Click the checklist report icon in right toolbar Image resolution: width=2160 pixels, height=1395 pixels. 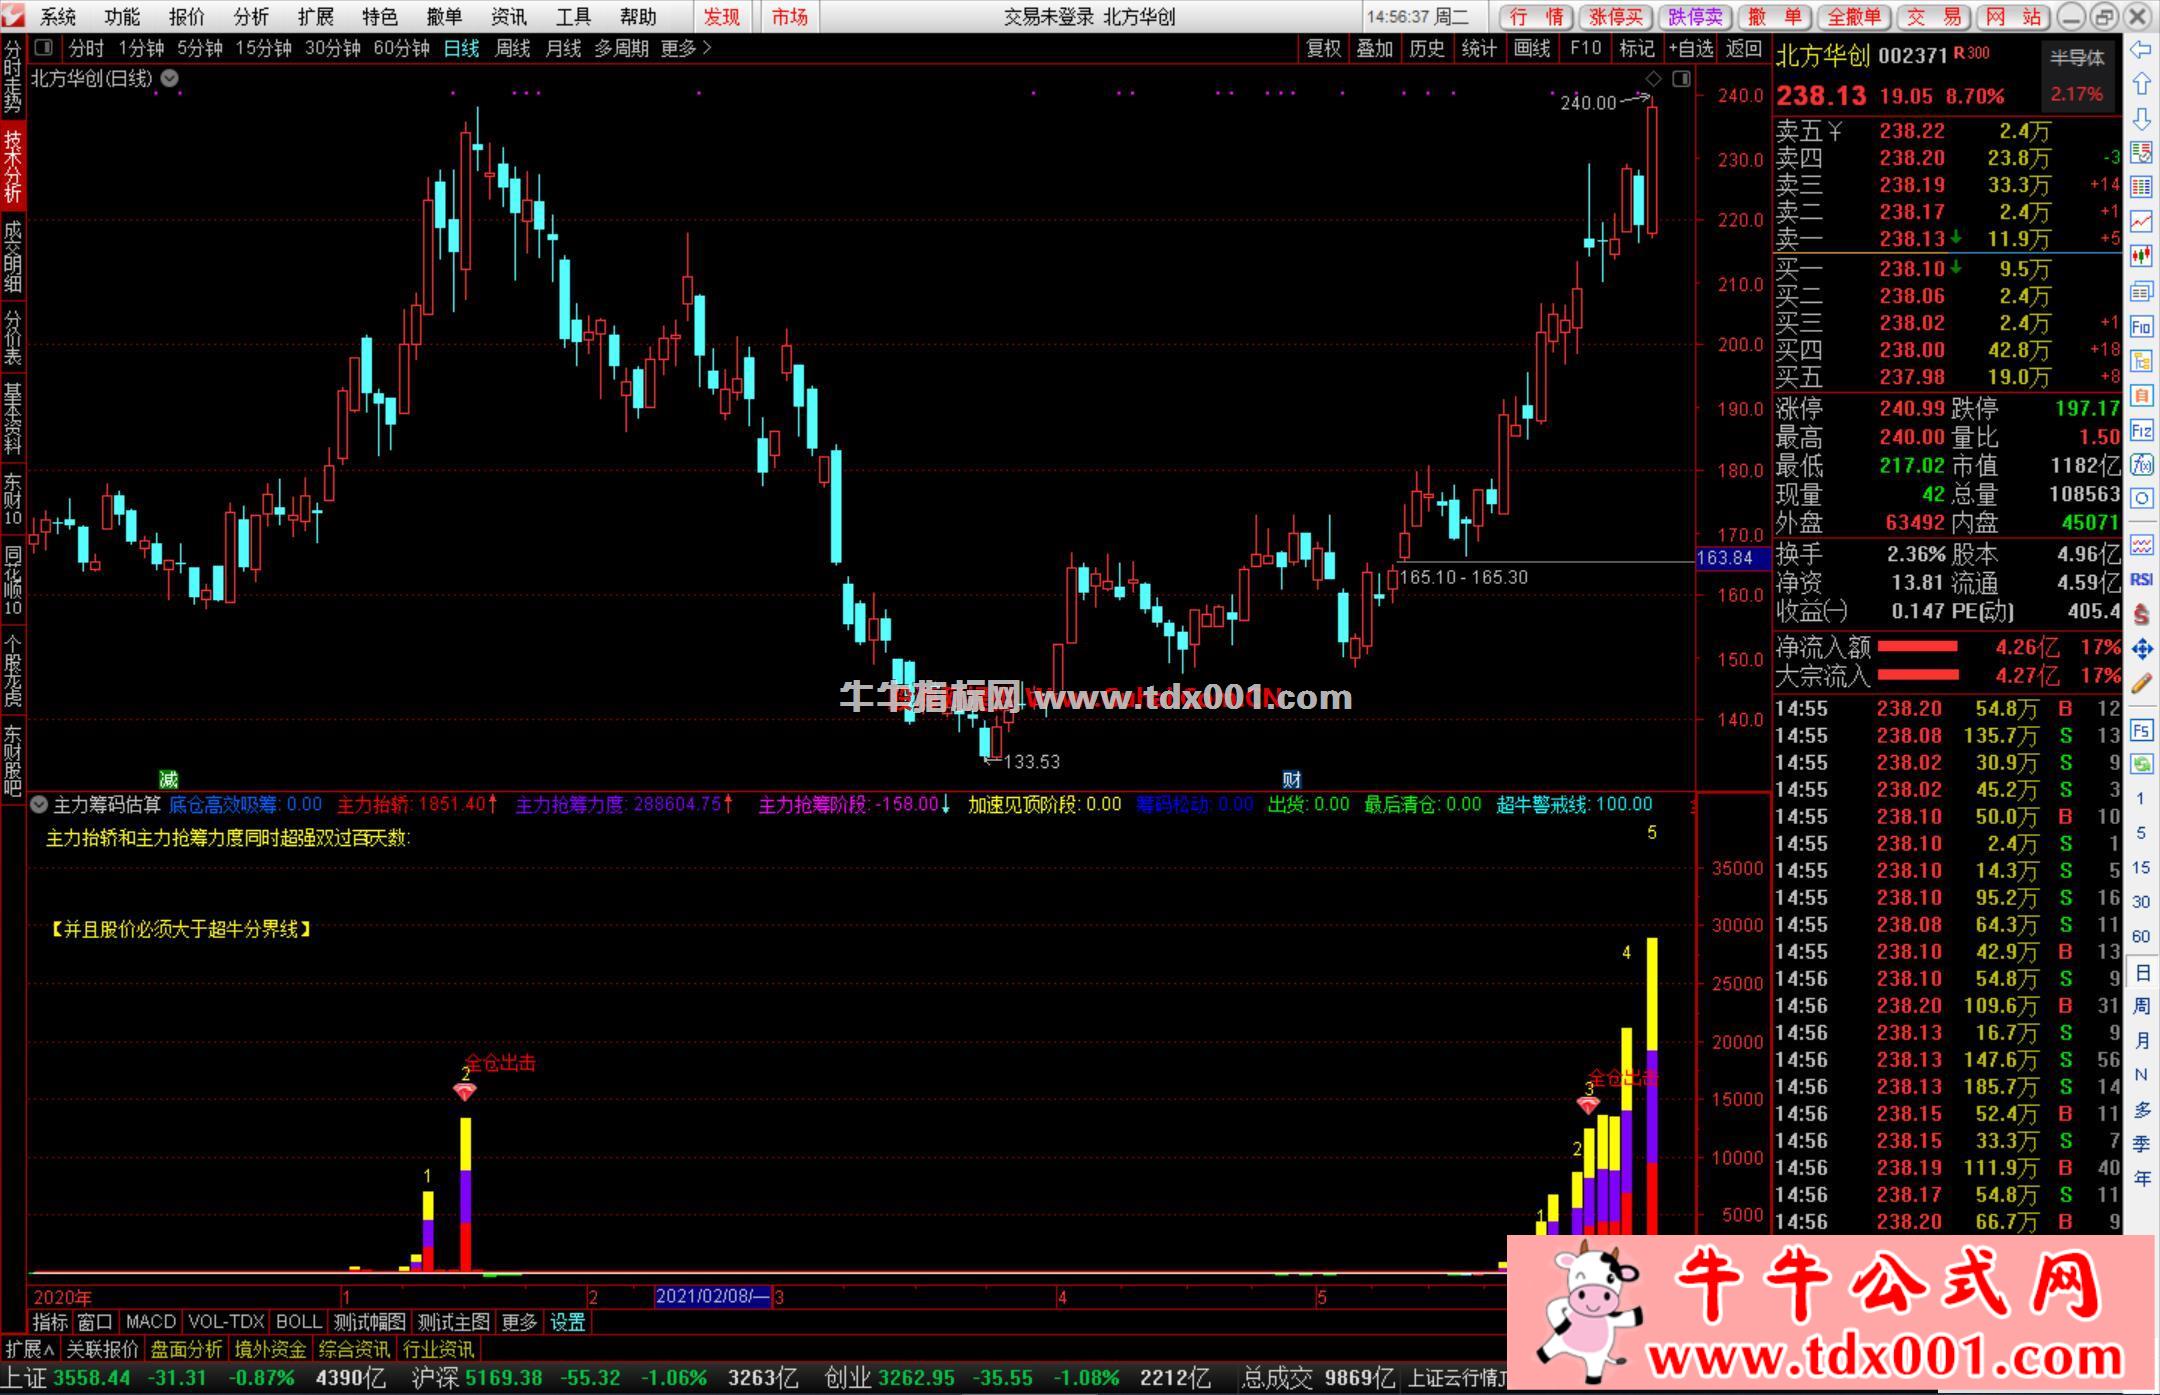(x=2141, y=152)
